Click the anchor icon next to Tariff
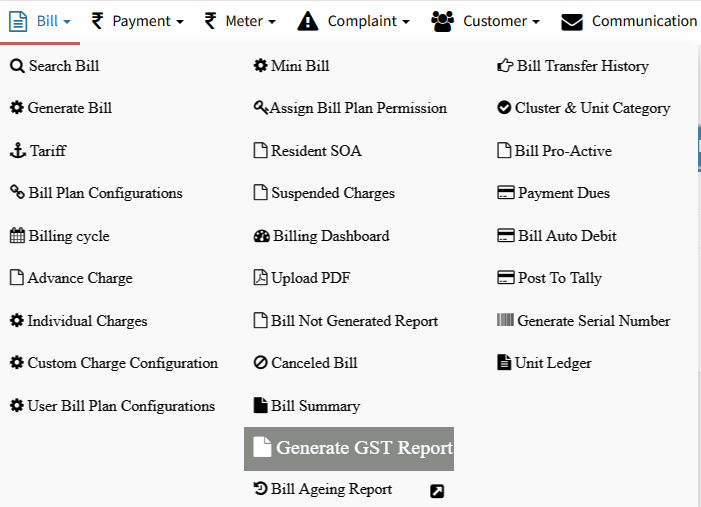 click(18, 151)
